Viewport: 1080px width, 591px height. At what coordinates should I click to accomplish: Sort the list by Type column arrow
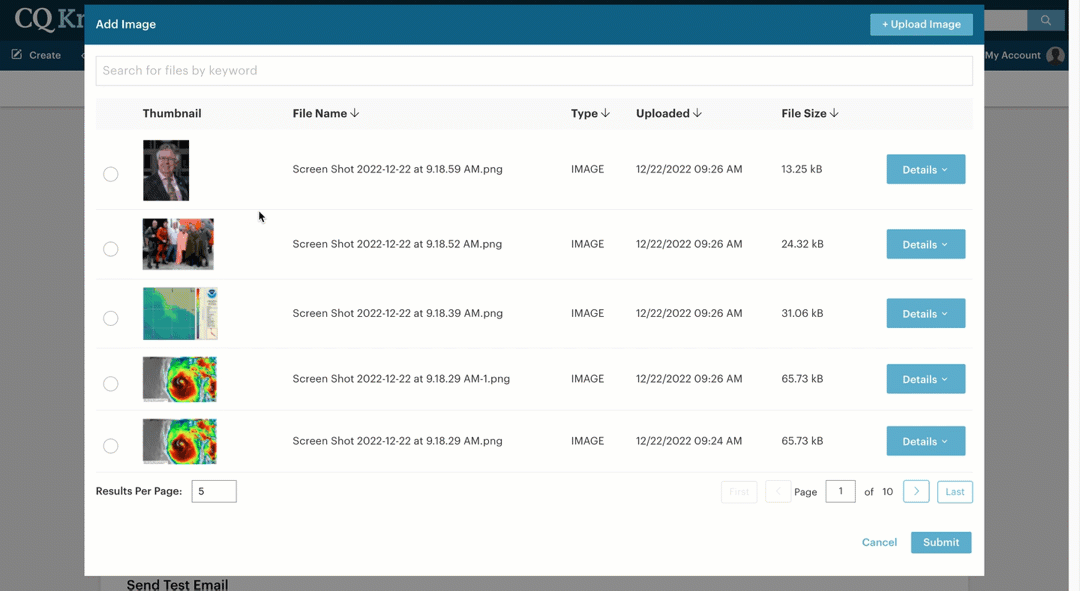click(605, 114)
